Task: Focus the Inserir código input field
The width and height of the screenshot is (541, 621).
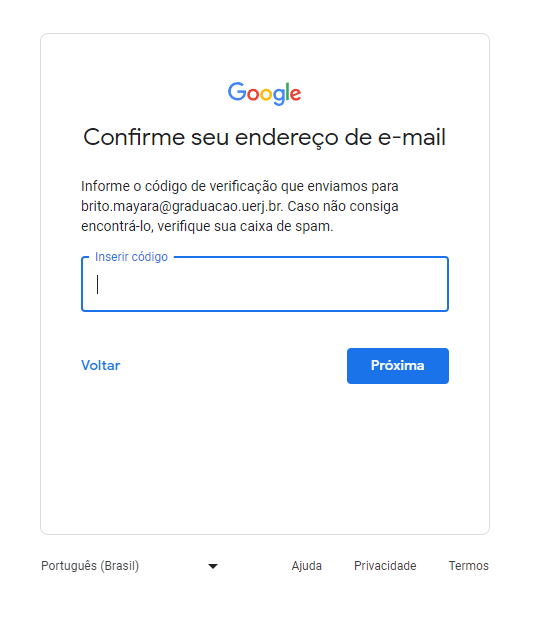Action: pos(265,284)
